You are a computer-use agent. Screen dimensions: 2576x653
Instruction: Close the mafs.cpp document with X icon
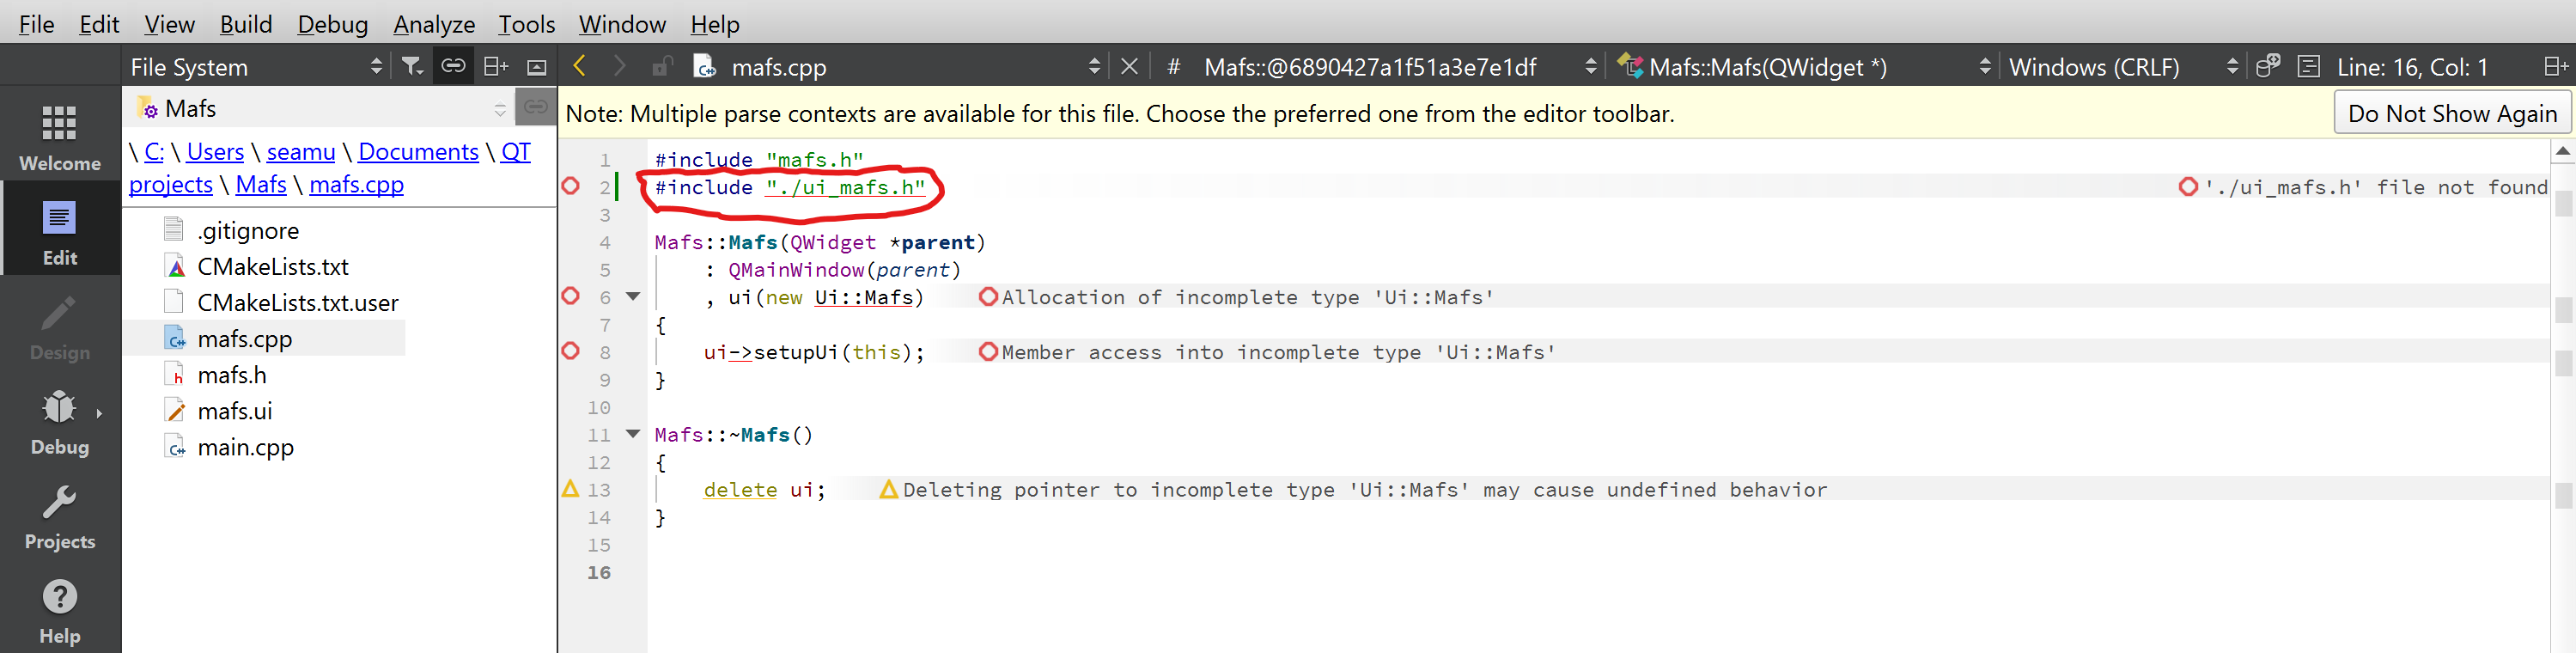tap(1129, 66)
